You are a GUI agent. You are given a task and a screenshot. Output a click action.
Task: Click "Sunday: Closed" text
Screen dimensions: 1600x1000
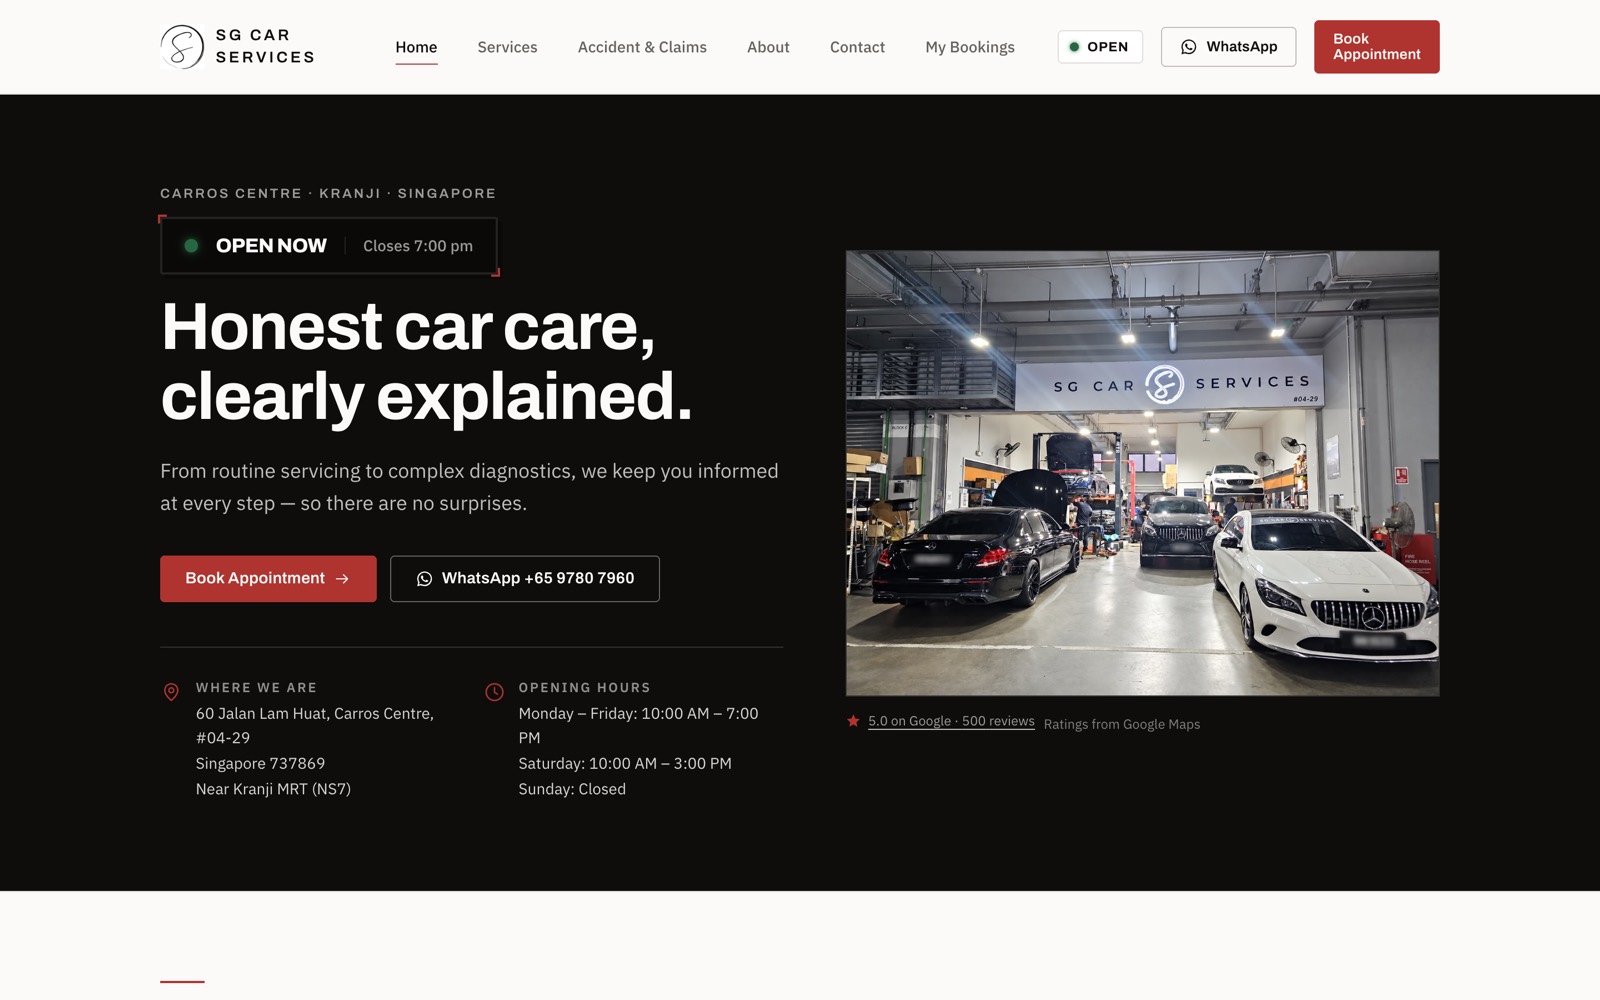(x=572, y=789)
